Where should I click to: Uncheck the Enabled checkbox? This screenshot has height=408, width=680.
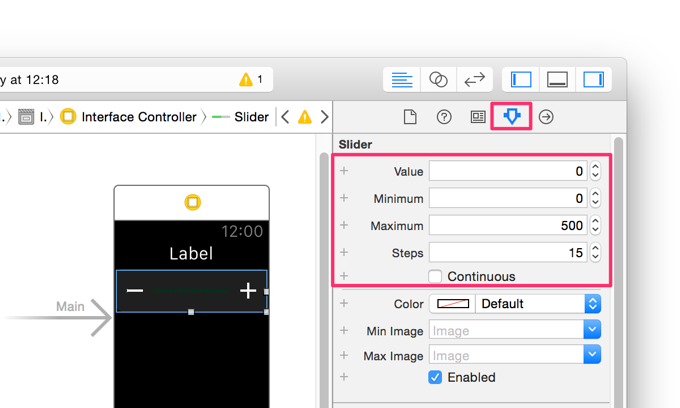(x=435, y=377)
